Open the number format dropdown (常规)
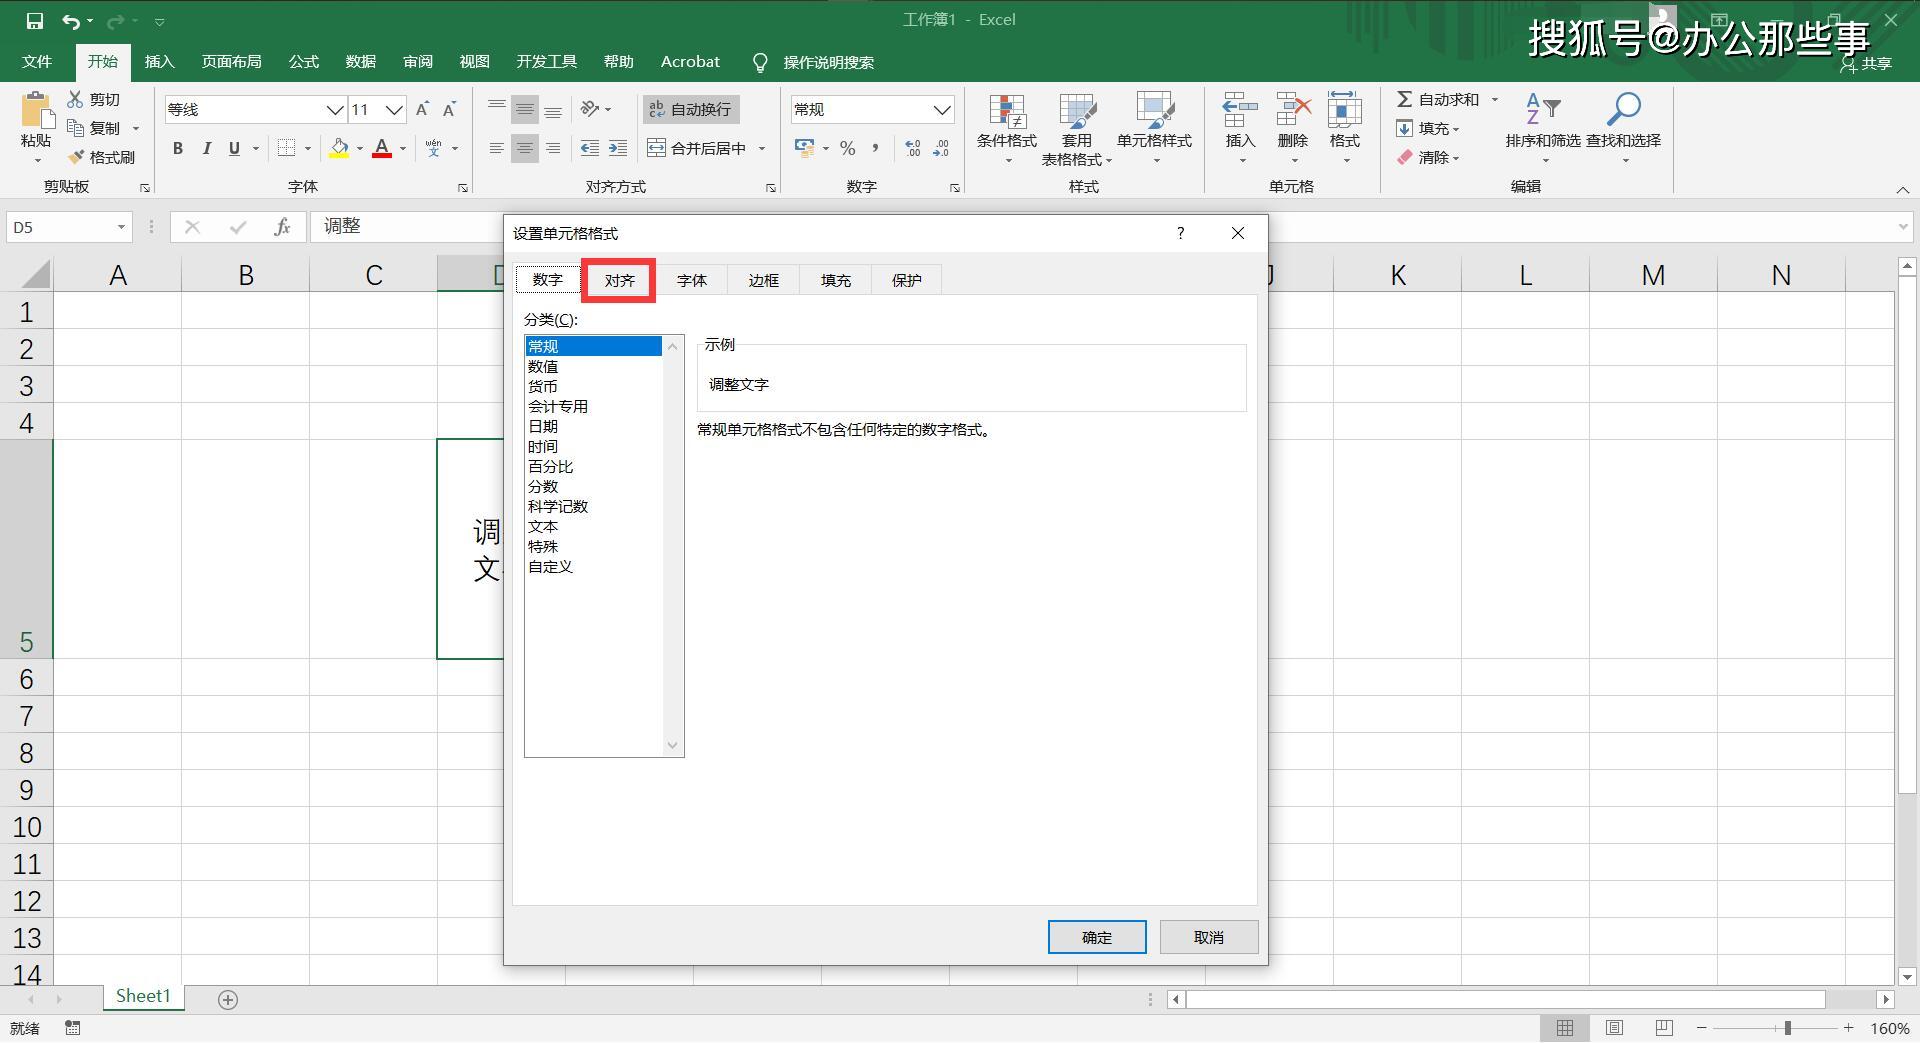1920x1043 pixels. click(x=942, y=109)
